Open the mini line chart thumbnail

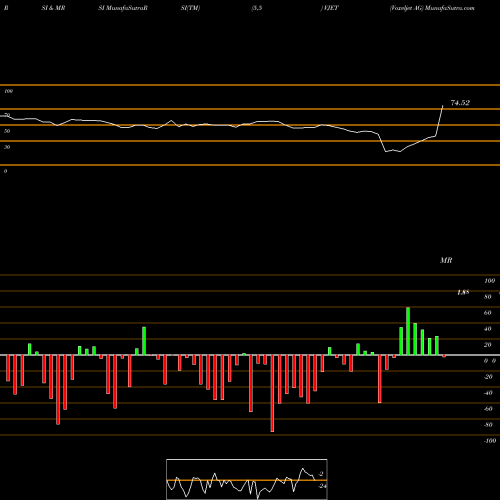(x=247, y=479)
